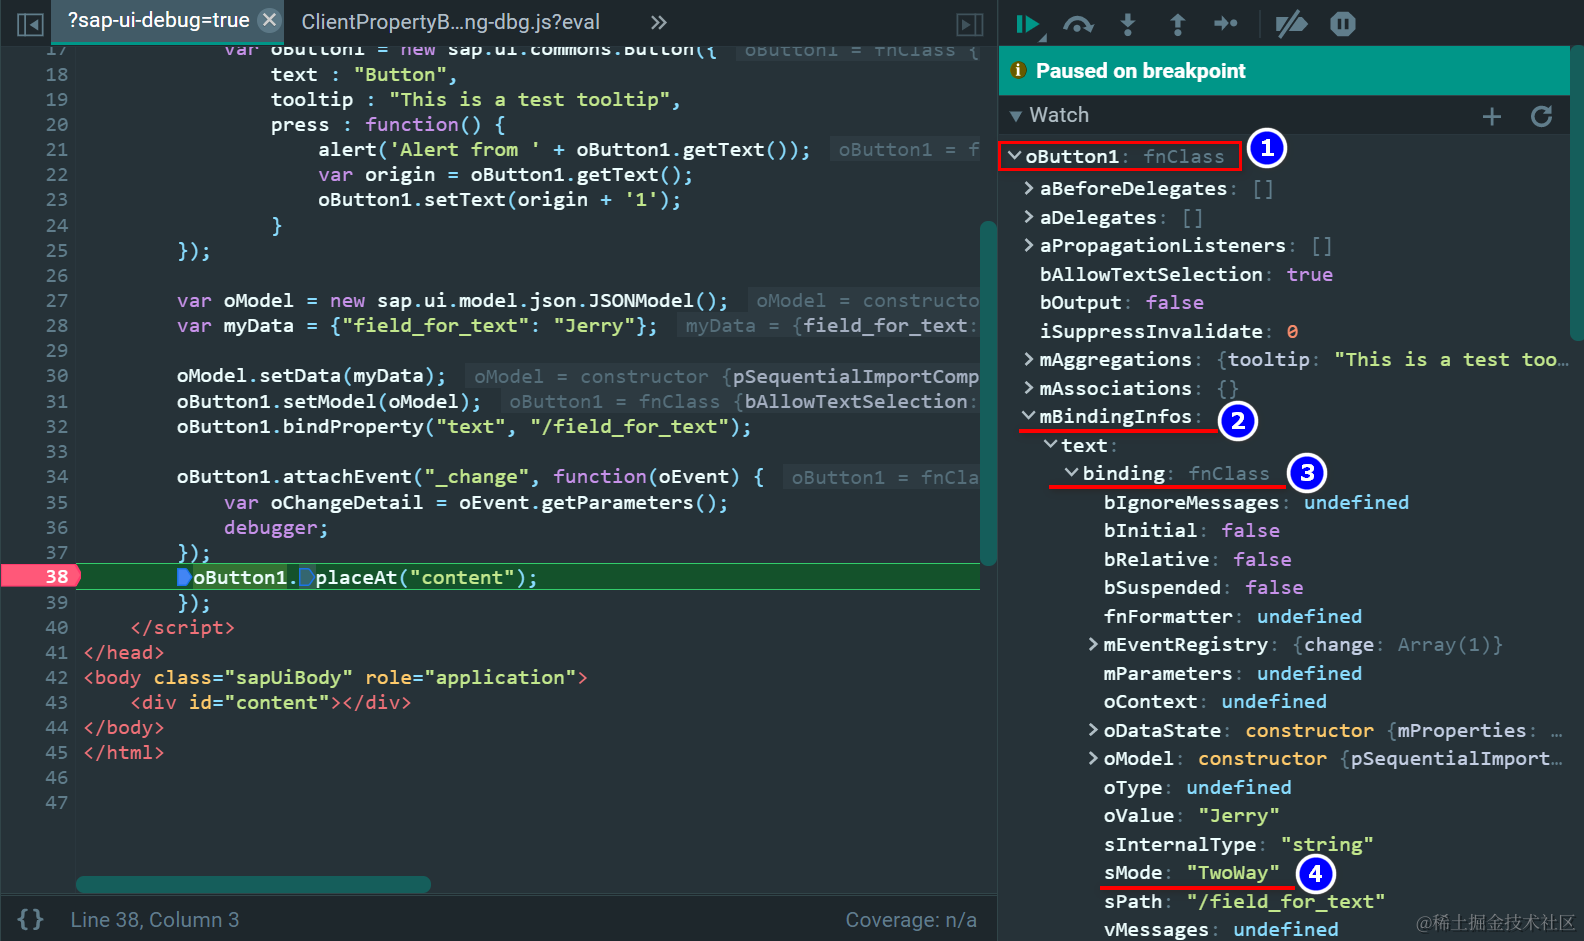Expand the mEventRegistry property
Screen dimensions: 1584x941
[1093, 645]
